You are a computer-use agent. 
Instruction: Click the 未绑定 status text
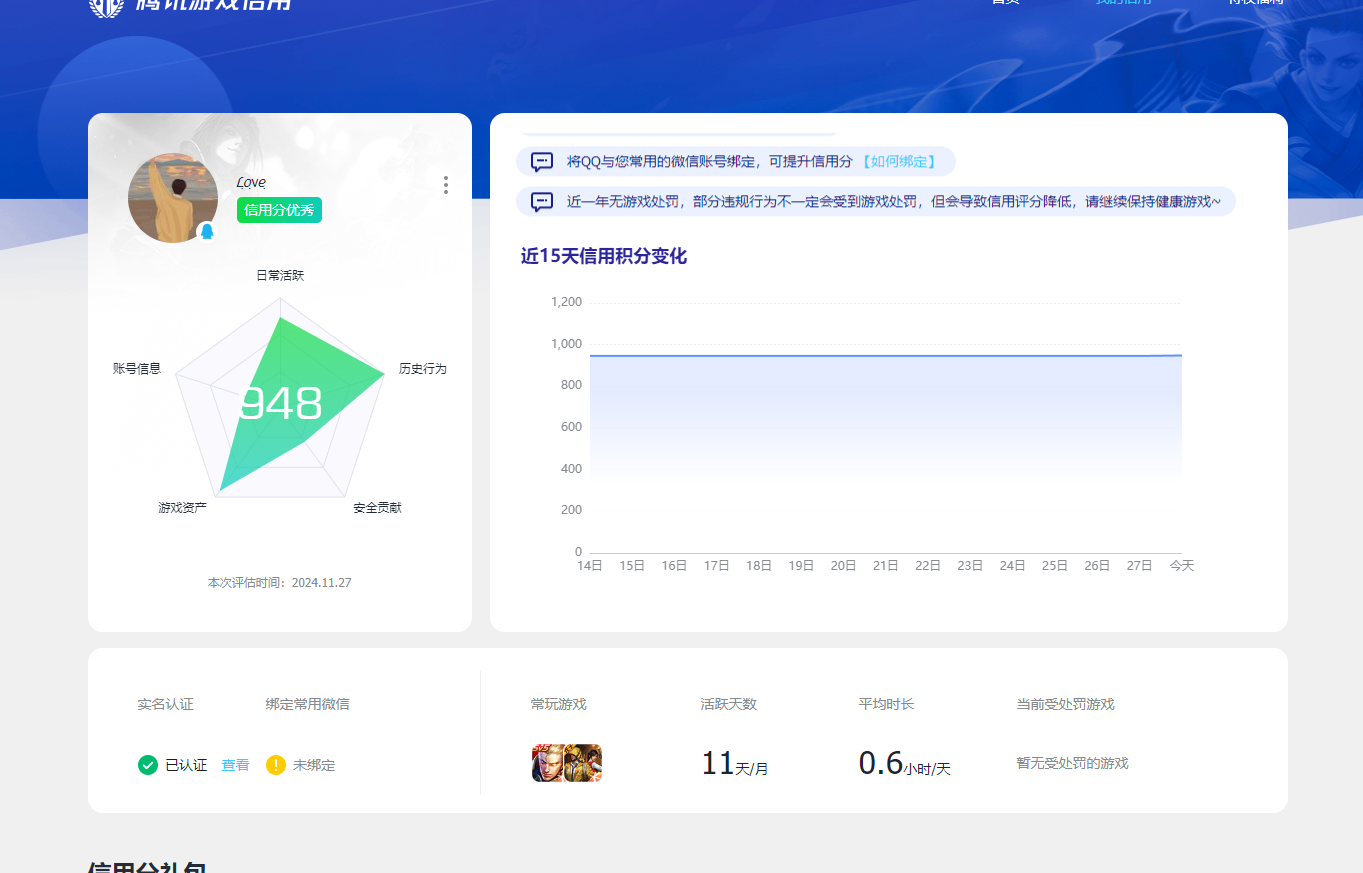point(314,765)
